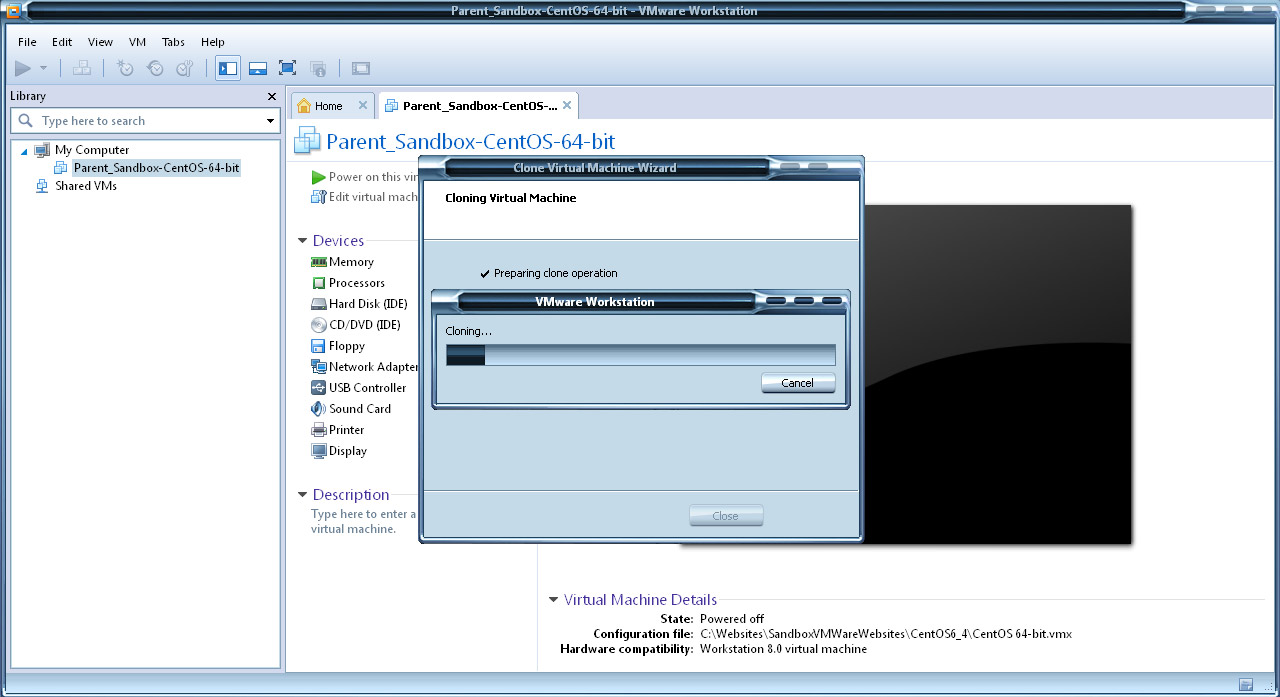Click the Power On play toolbar icon

click(x=23, y=68)
